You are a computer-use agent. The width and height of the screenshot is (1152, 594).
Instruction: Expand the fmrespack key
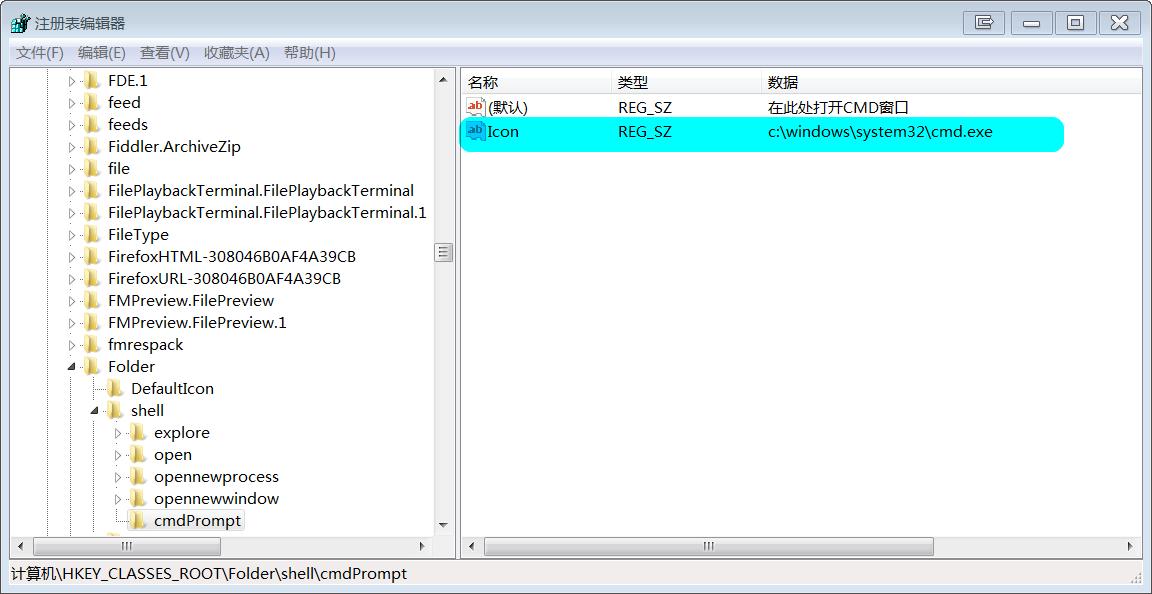(x=72, y=346)
